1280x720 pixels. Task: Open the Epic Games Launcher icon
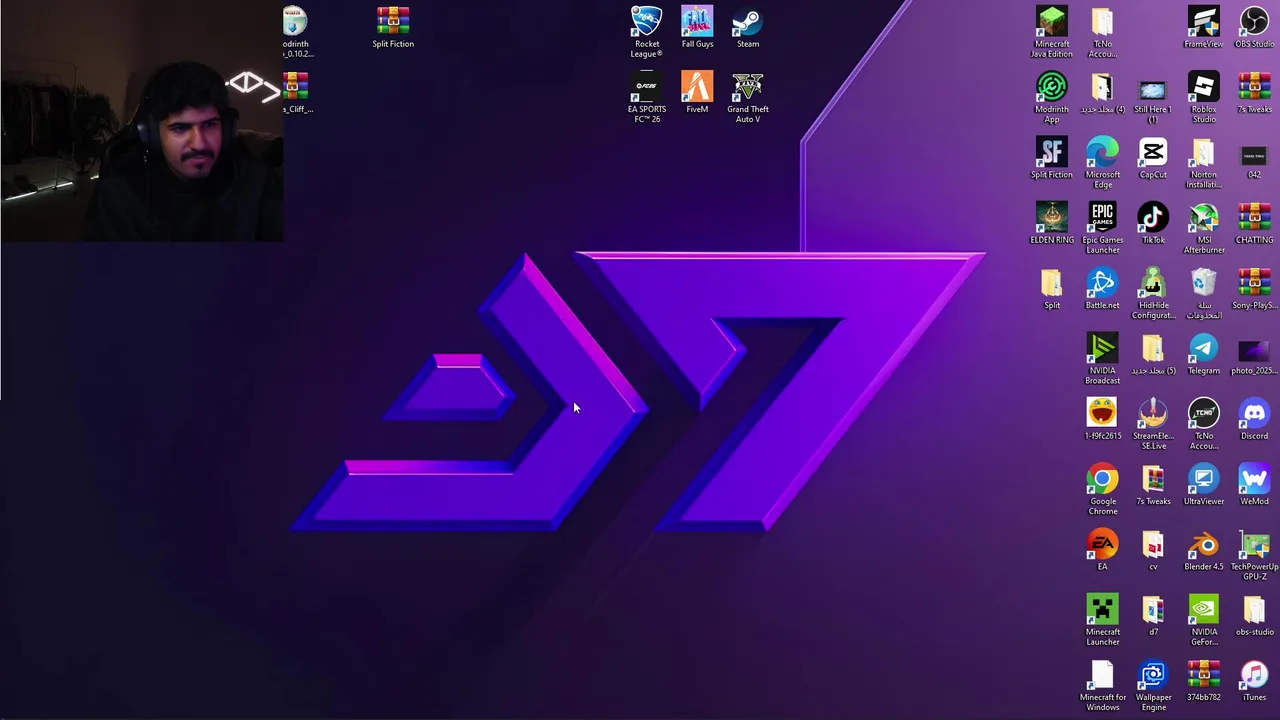point(1102,227)
